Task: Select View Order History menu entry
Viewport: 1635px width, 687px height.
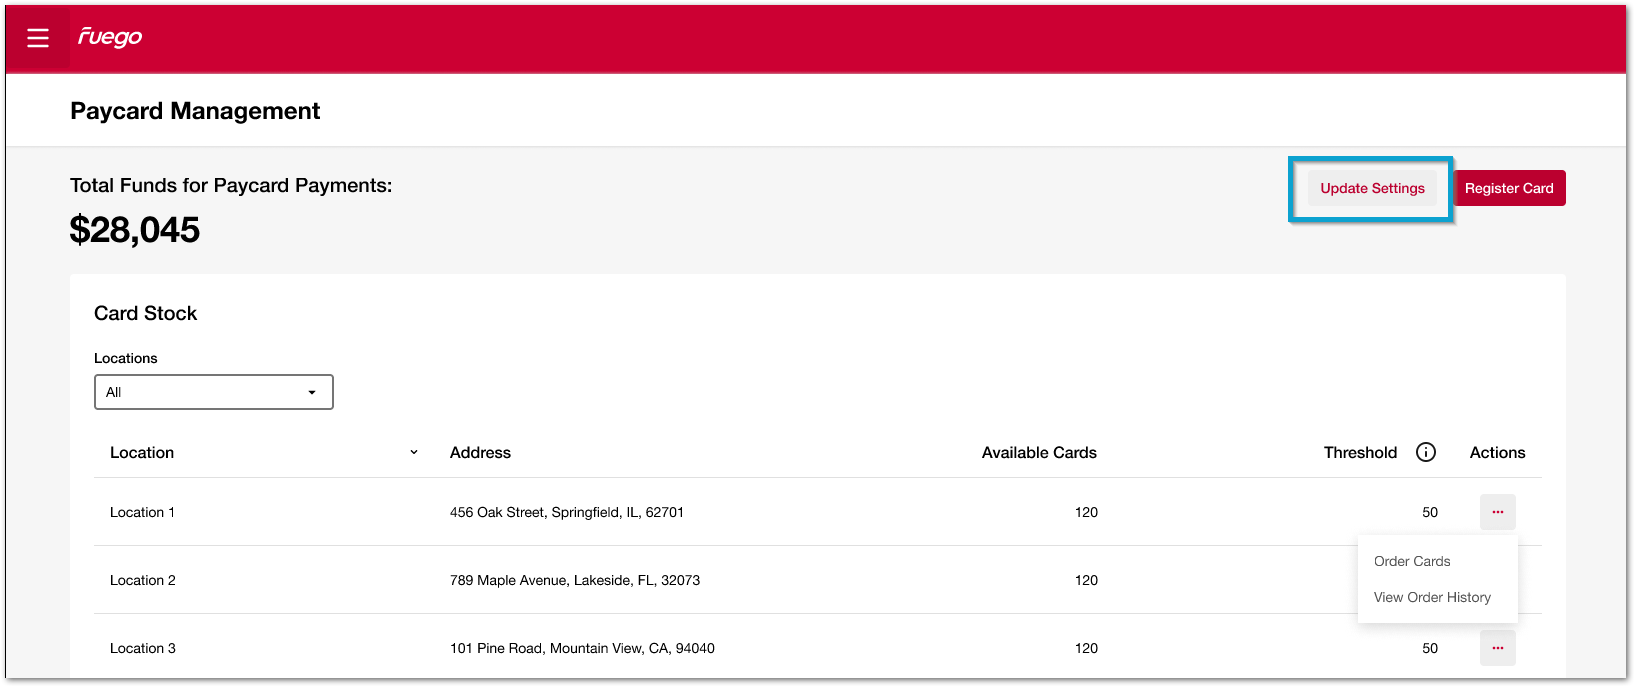Action: tap(1431, 597)
